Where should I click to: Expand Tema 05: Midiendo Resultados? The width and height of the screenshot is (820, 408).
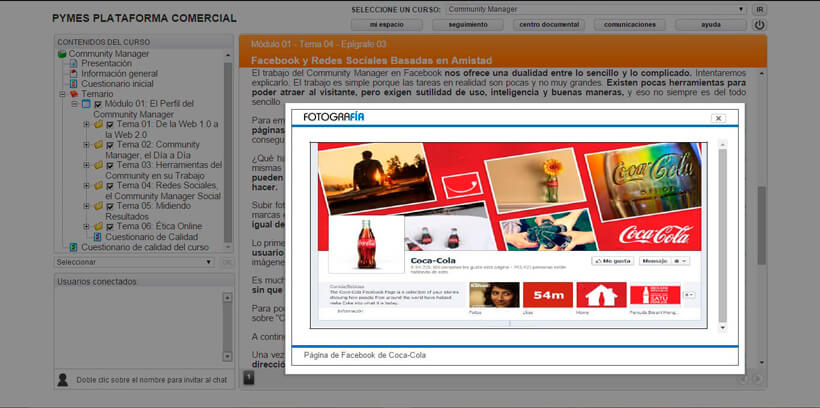coord(86,206)
